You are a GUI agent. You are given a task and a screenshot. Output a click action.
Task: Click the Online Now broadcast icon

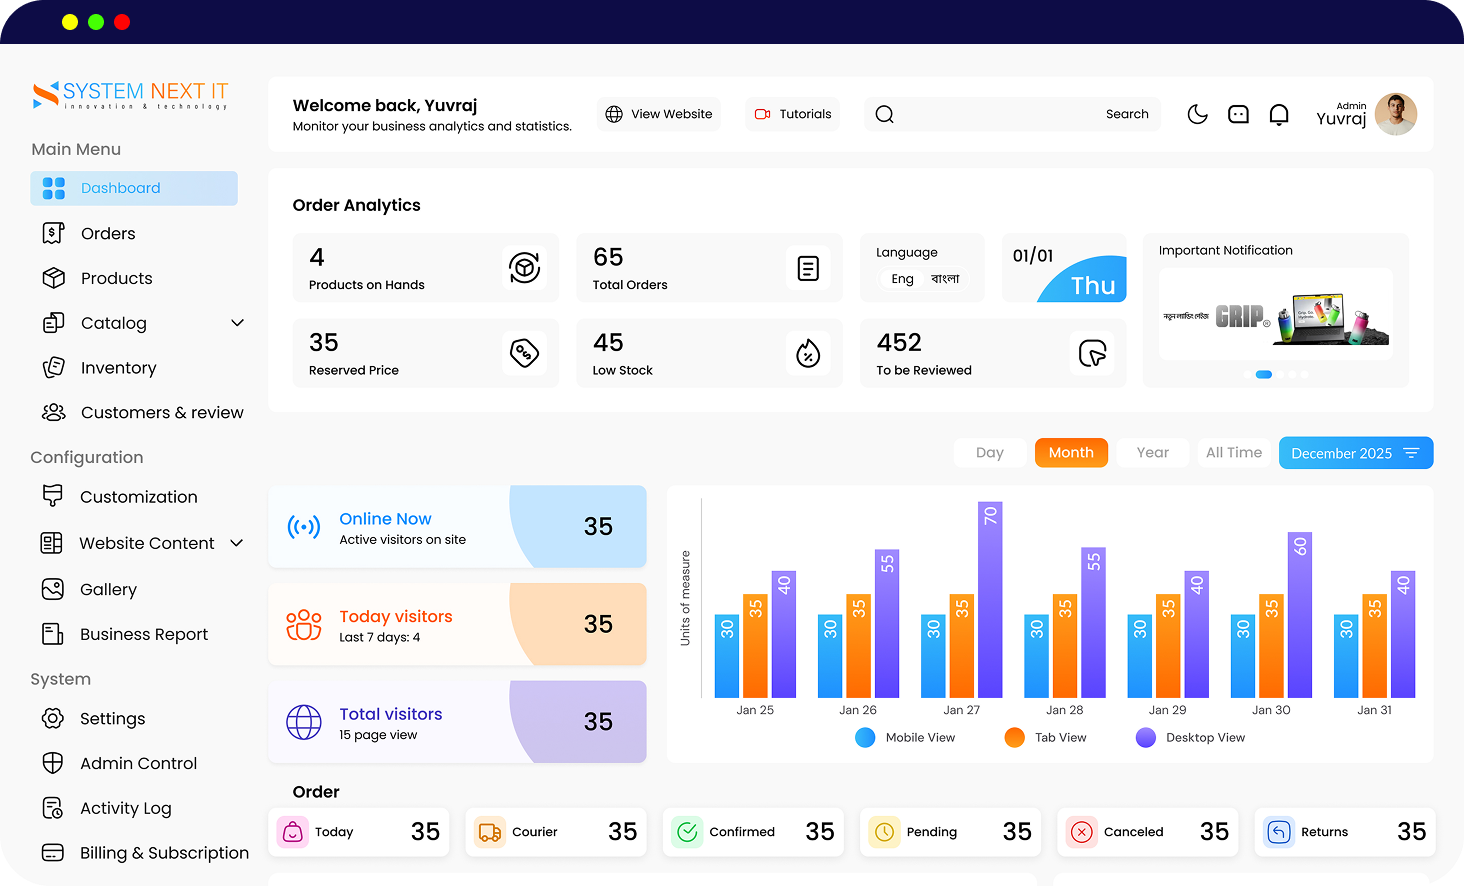point(304,527)
